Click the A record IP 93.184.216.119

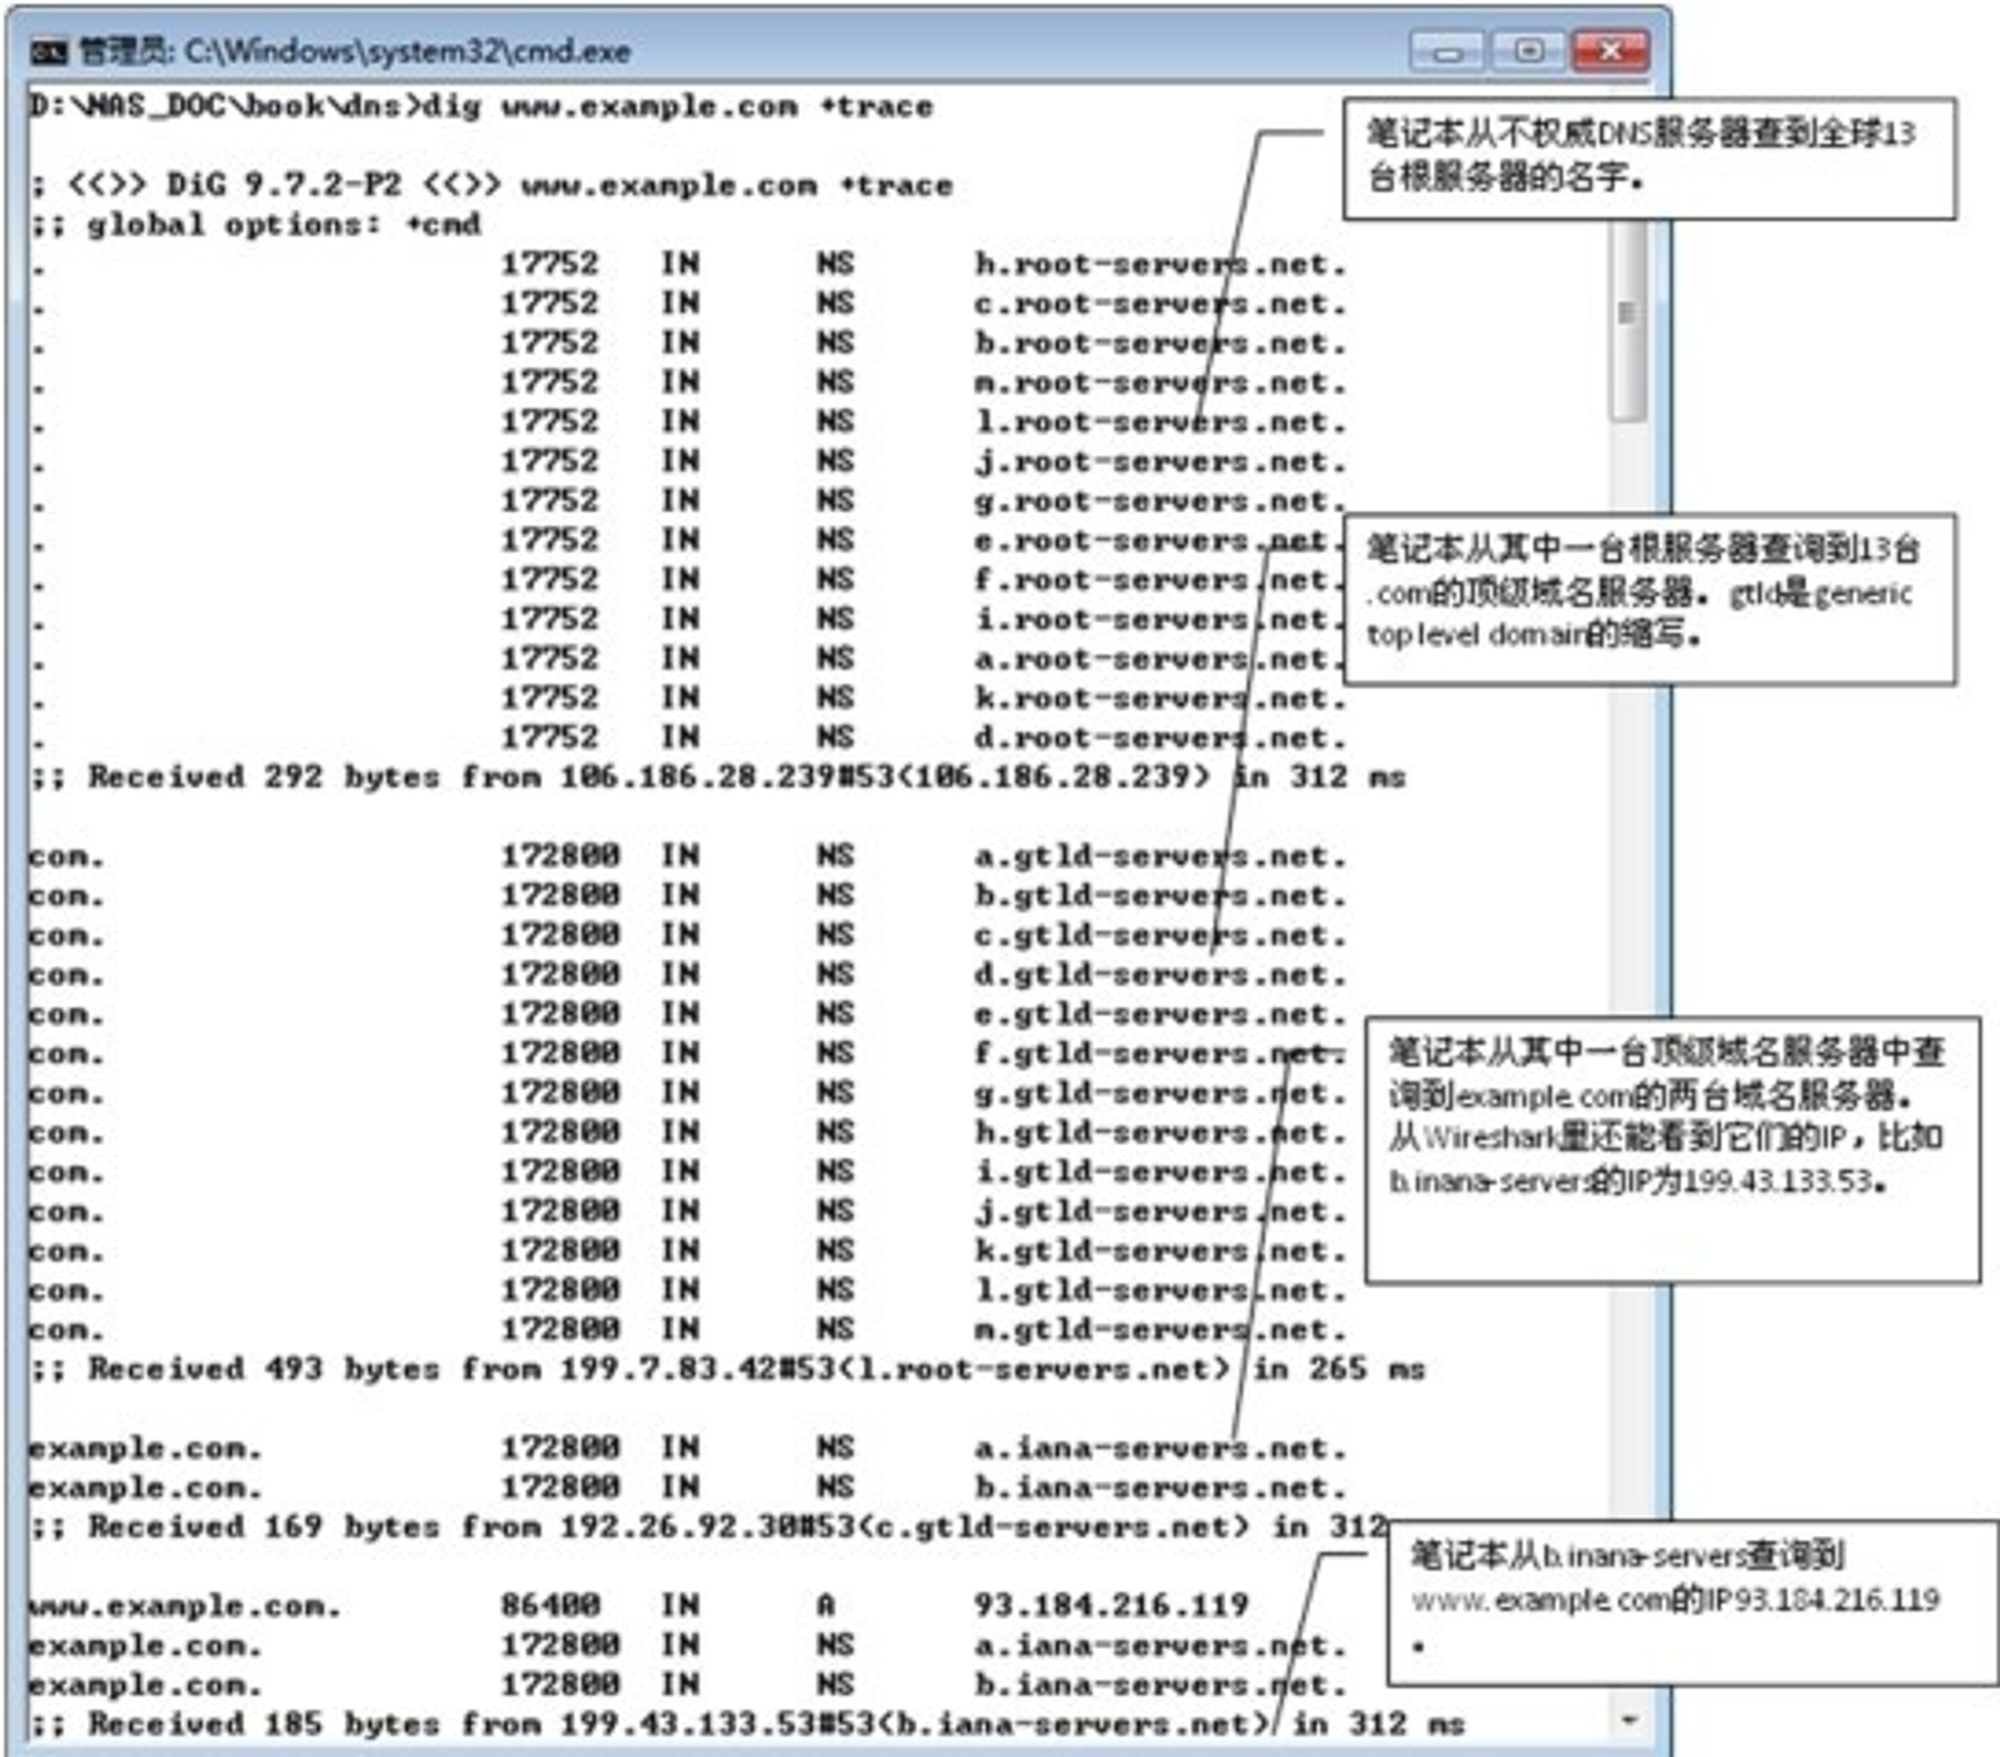coord(1112,1607)
